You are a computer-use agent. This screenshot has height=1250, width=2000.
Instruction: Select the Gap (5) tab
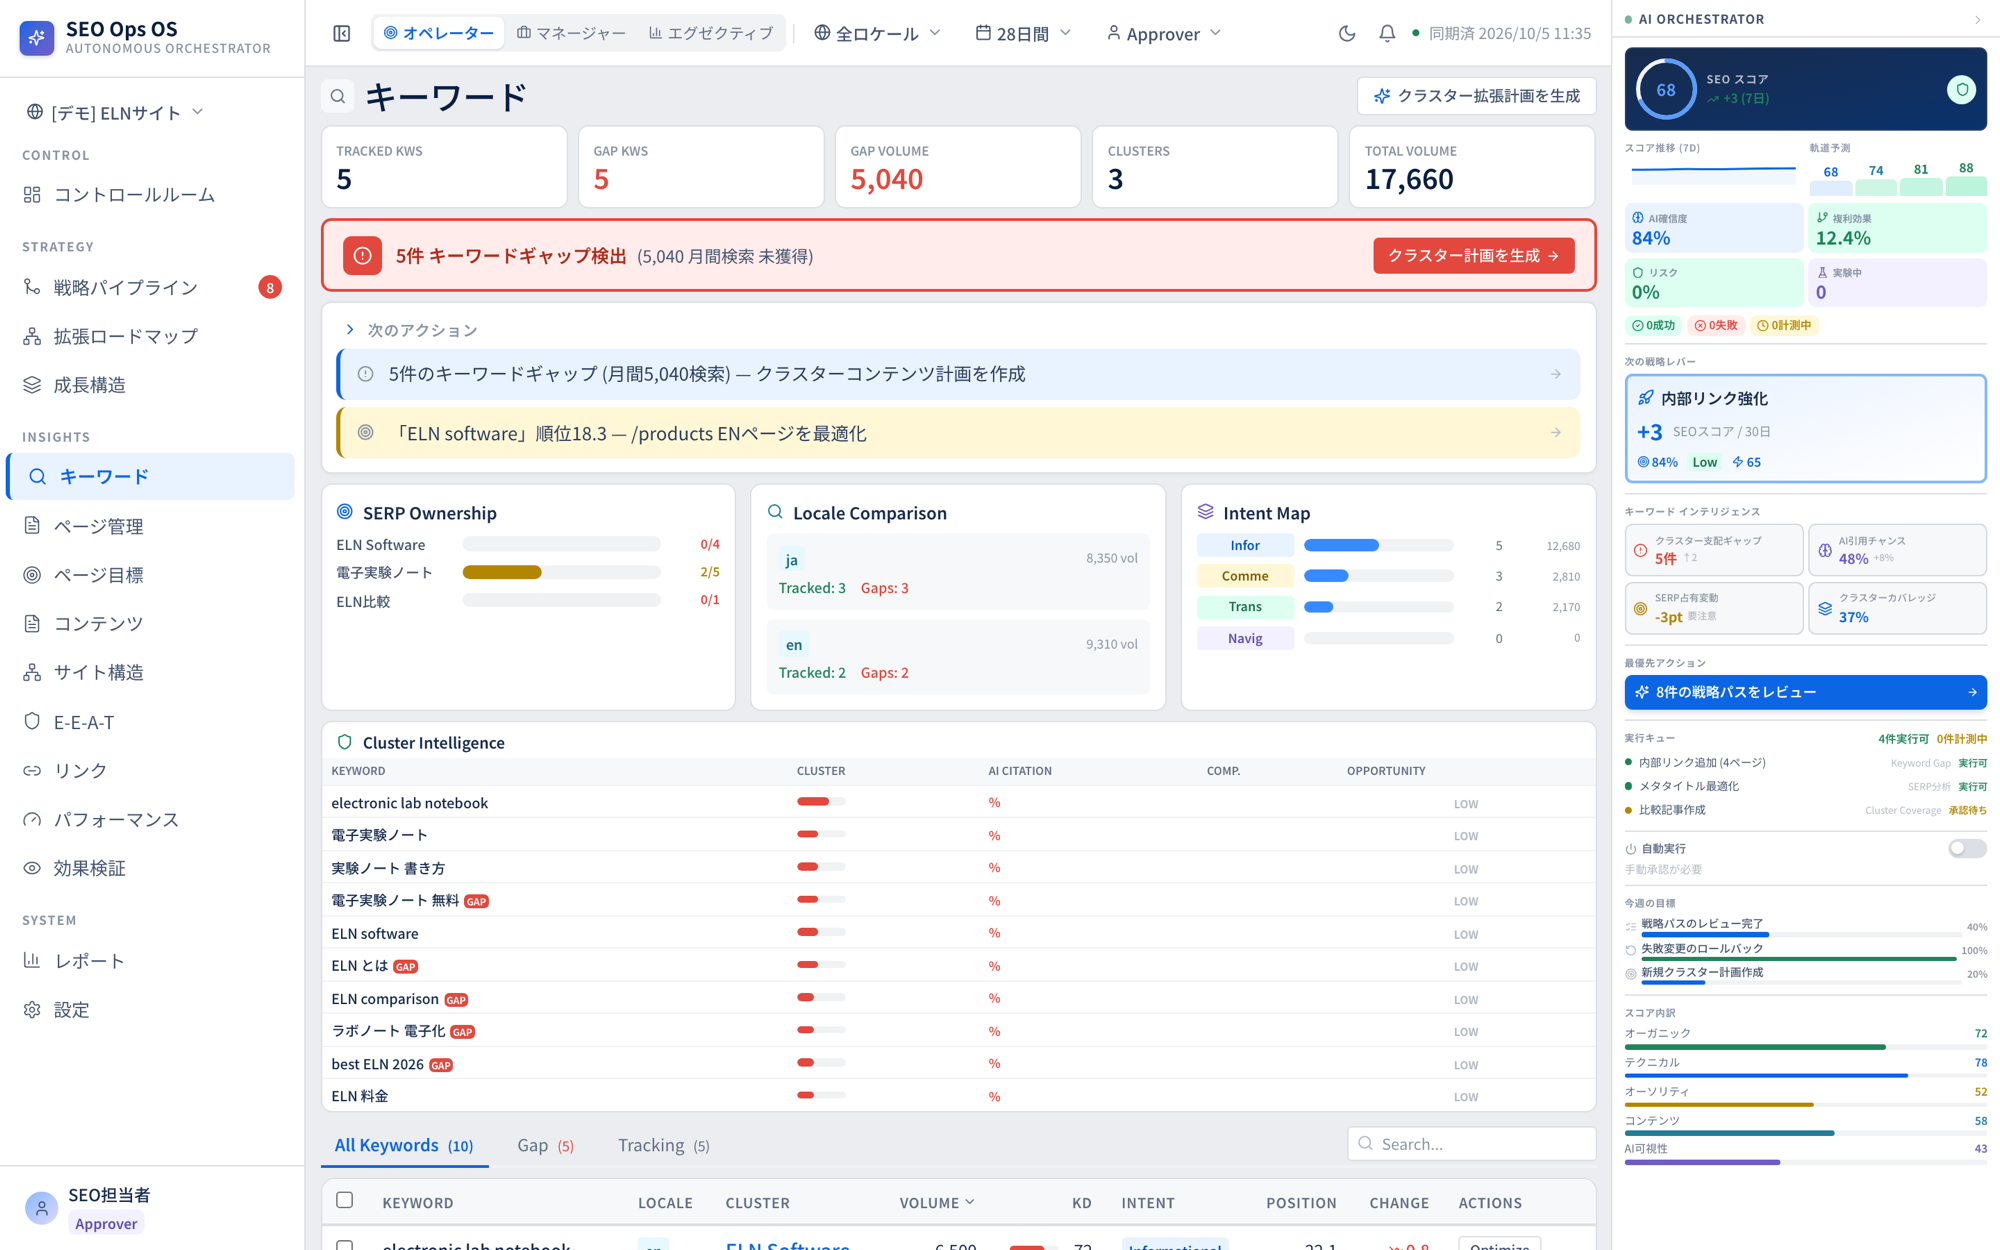click(546, 1145)
